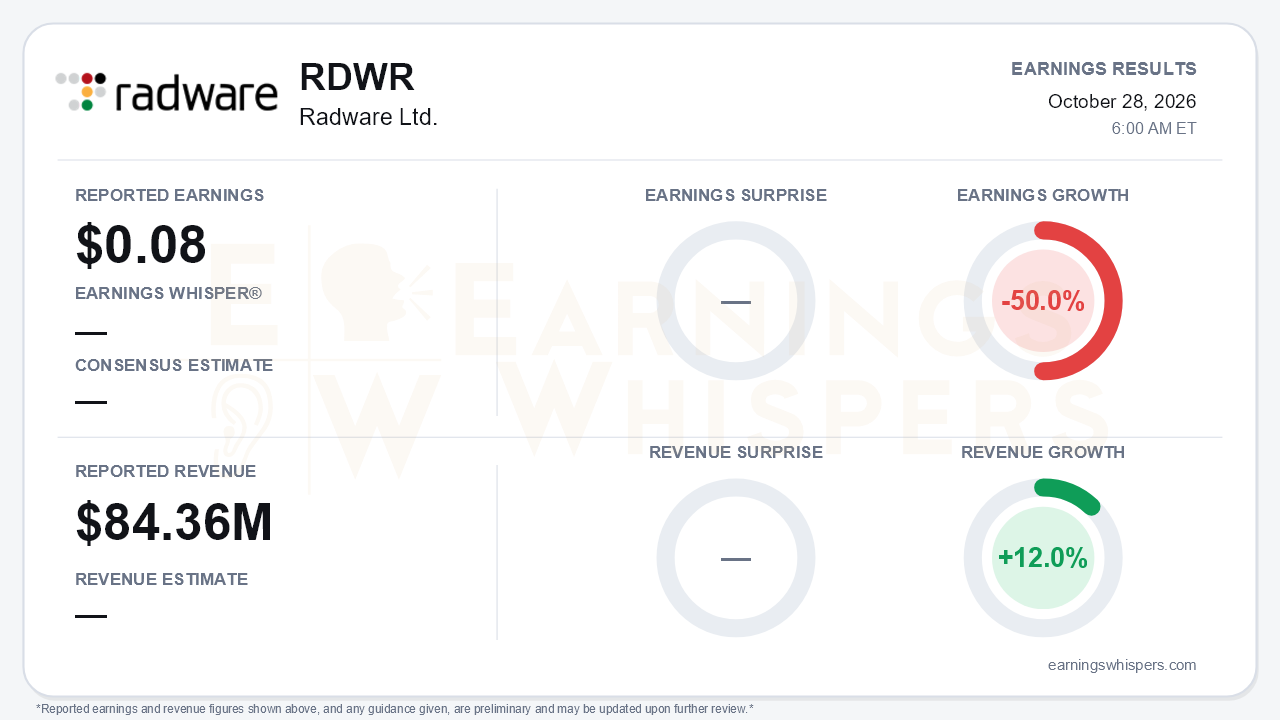Click the Revenue Estimate label
The height and width of the screenshot is (720, 1280).
[162, 580]
